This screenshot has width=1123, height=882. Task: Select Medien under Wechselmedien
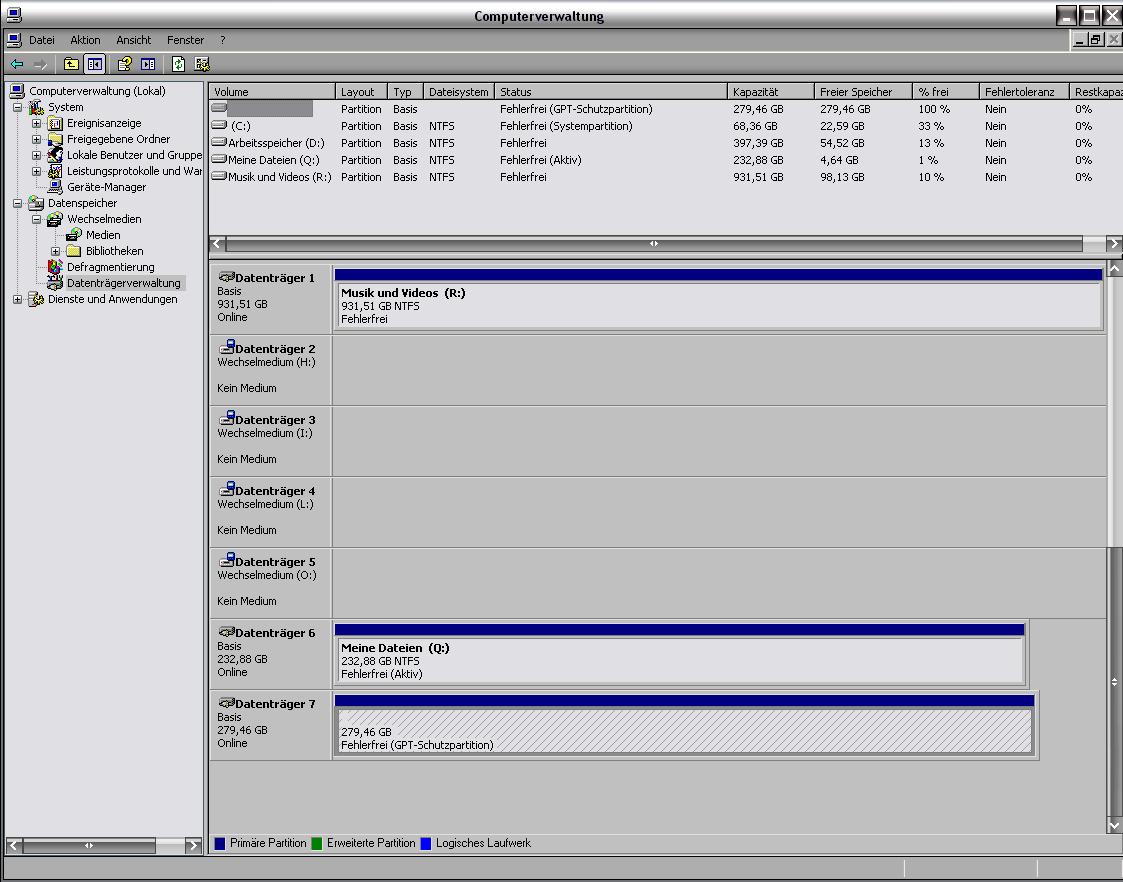coord(103,235)
